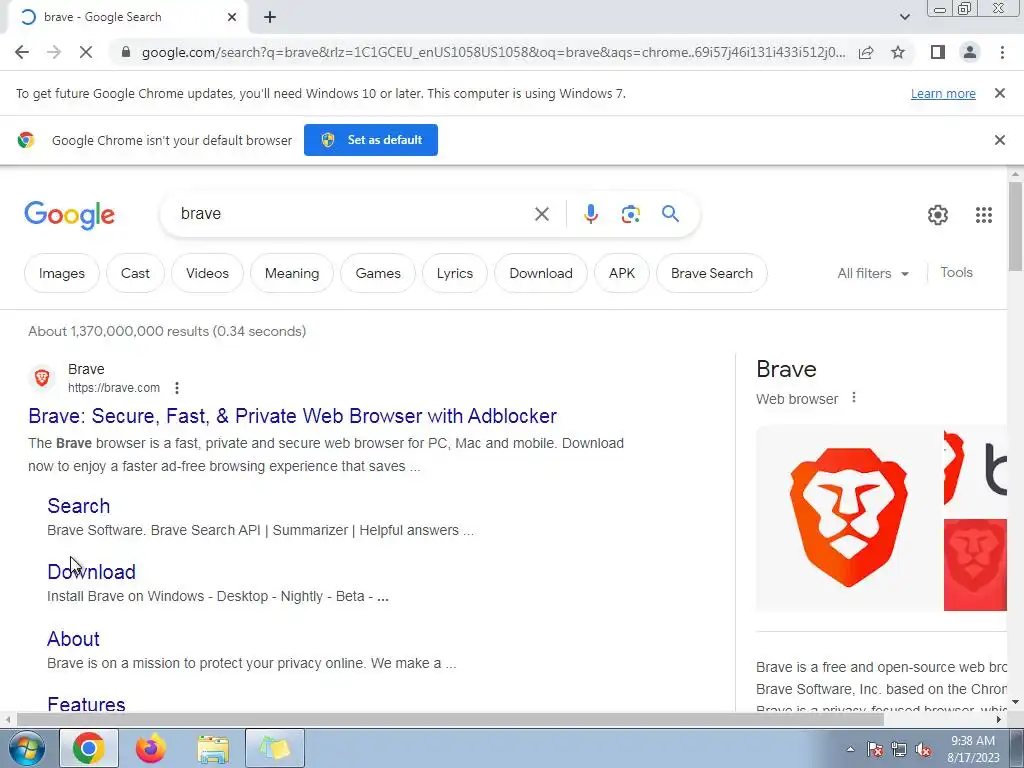Select the Games filter chip
Viewport: 1024px width, 768px height.
click(378, 273)
